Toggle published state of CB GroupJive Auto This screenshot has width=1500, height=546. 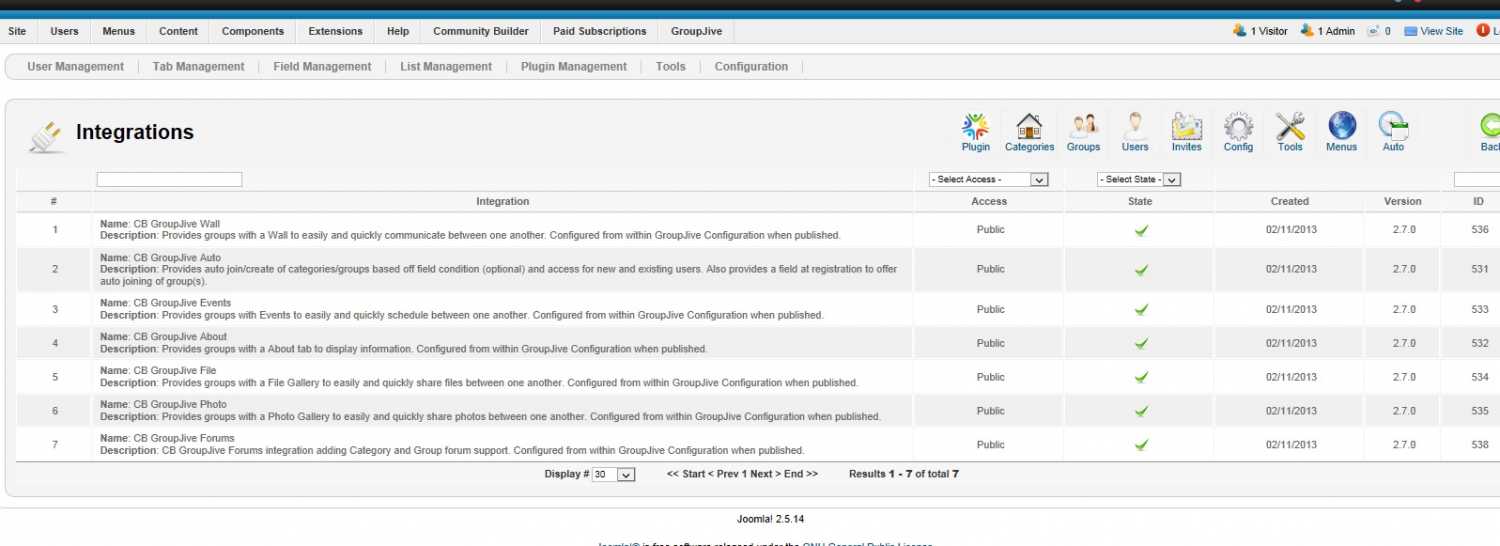pyautogui.click(x=1141, y=269)
